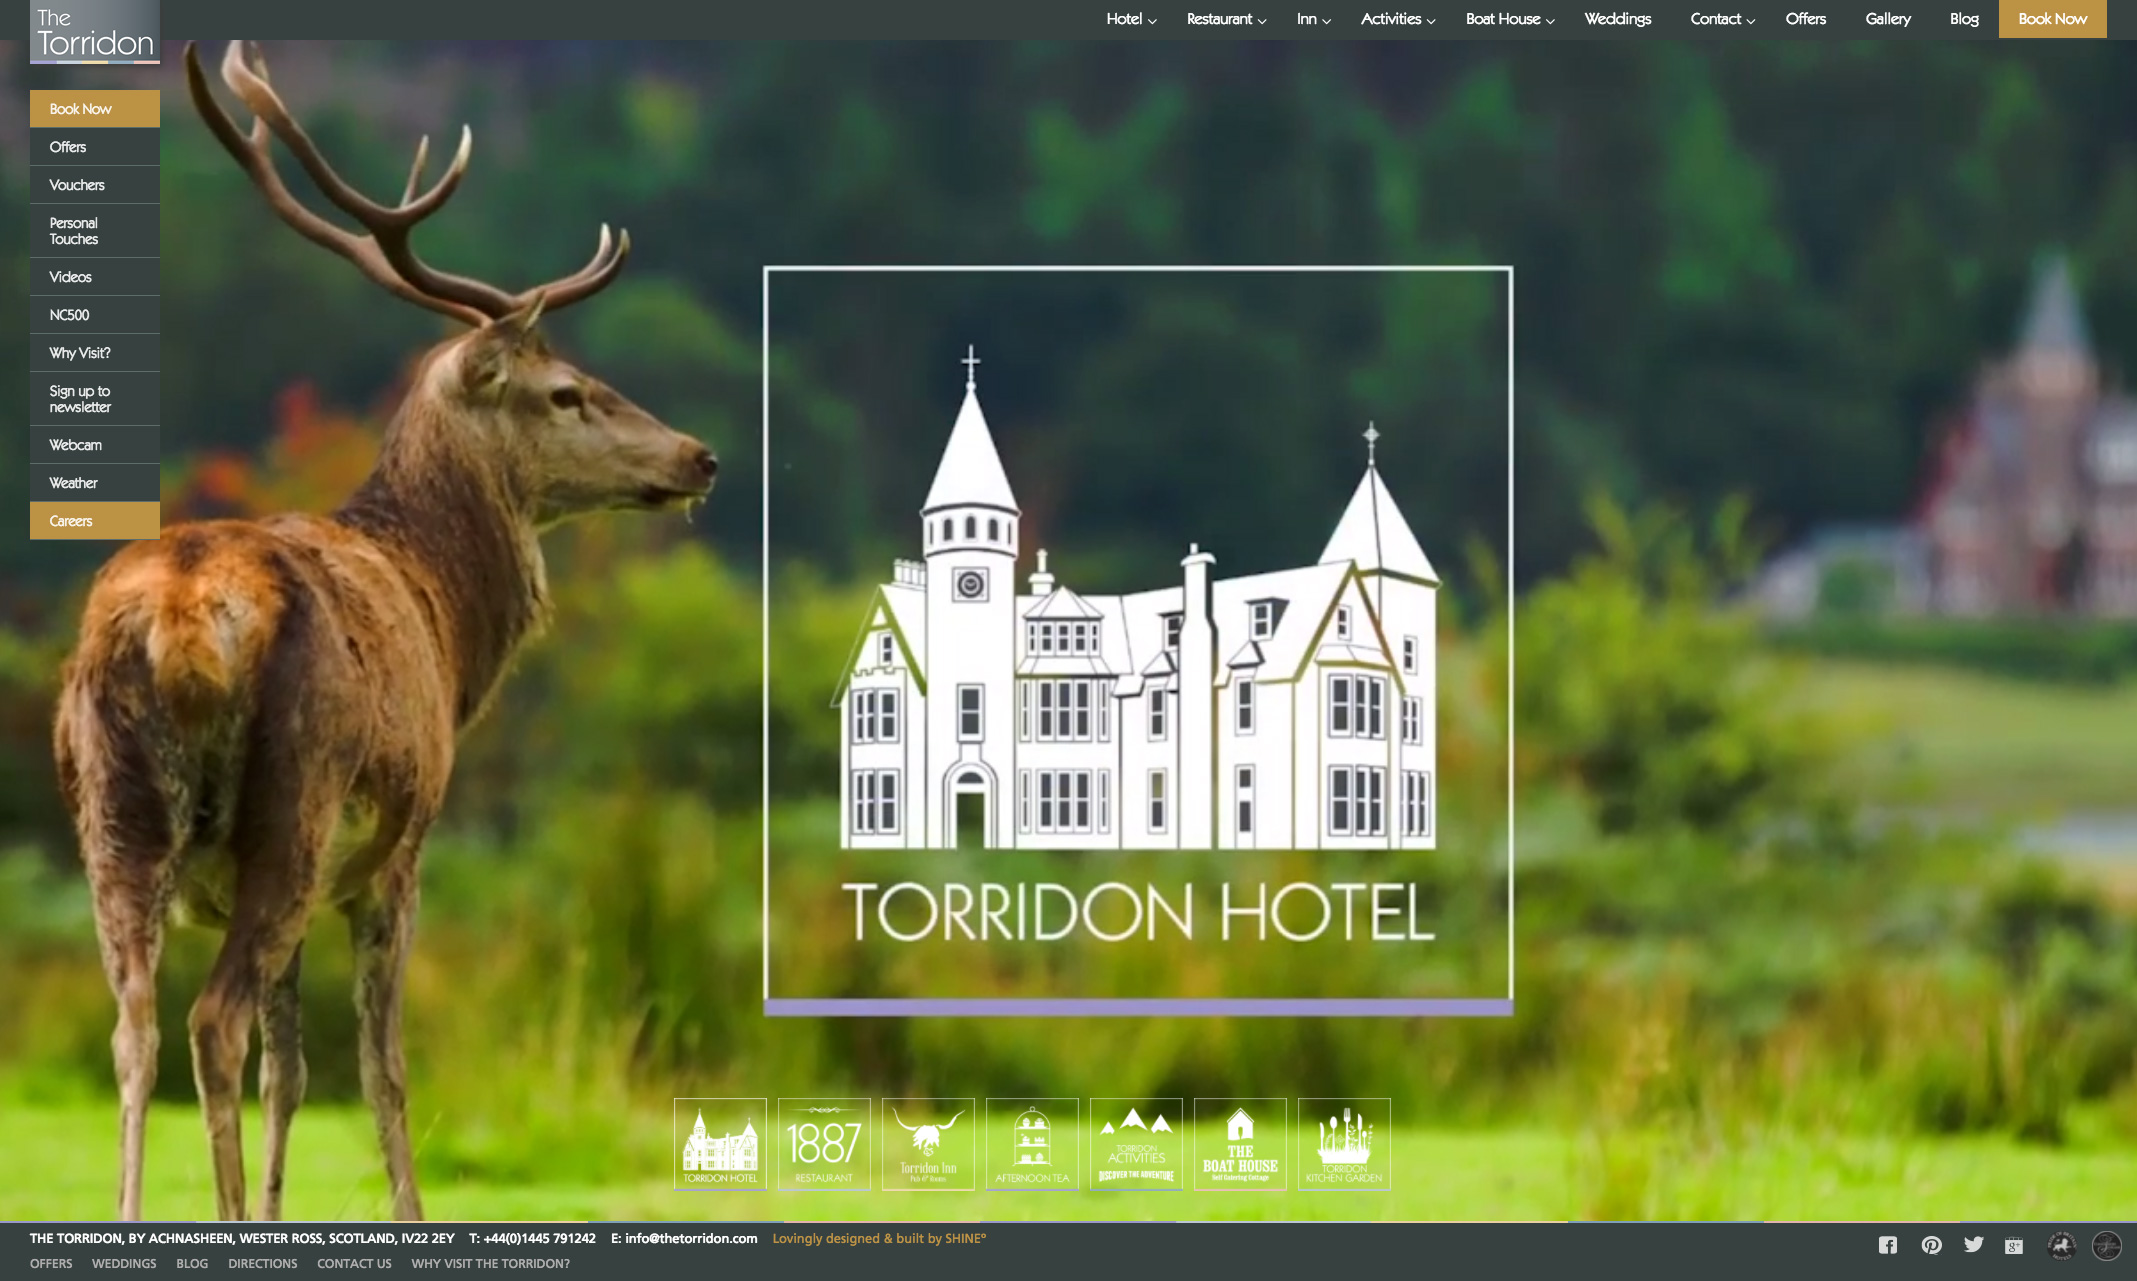Select the Afternoon Tea thumbnail icon
This screenshot has height=1281, width=2137.
click(x=1032, y=1144)
